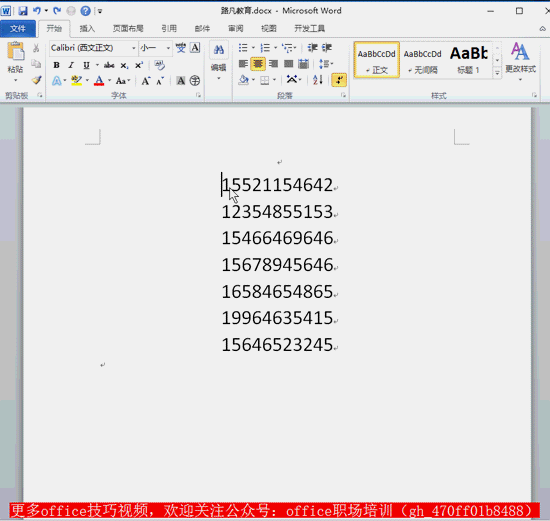
Task: Click the enclosed character (字) icon
Action: click(195, 81)
